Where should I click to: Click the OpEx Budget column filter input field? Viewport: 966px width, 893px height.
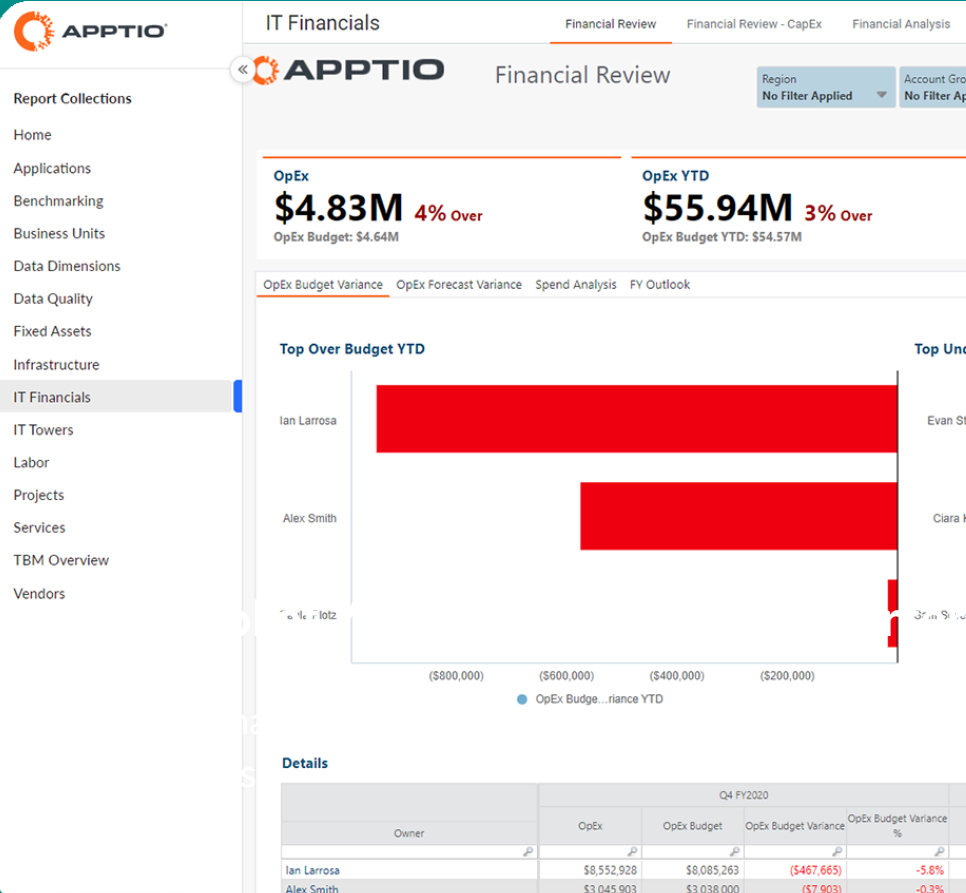[692, 852]
